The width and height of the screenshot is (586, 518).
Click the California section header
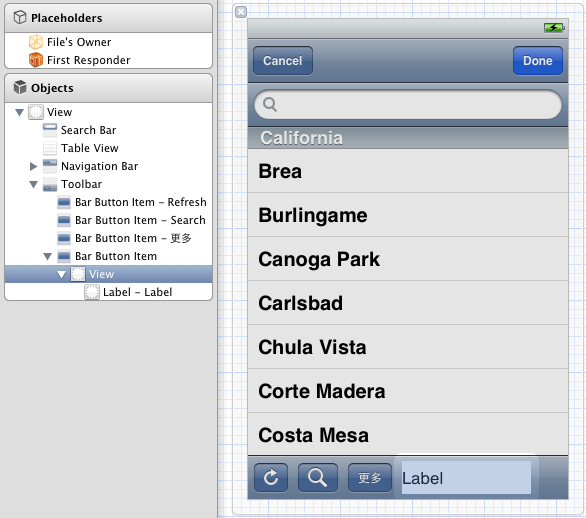pos(408,138)
